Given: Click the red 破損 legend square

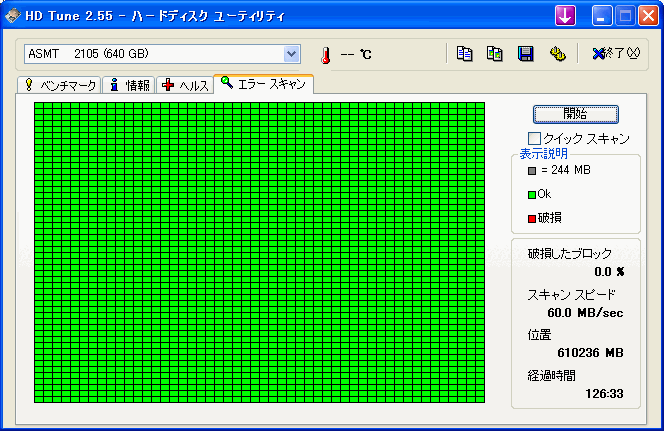Looking at the screenshot, I should [x=532, y=219].
